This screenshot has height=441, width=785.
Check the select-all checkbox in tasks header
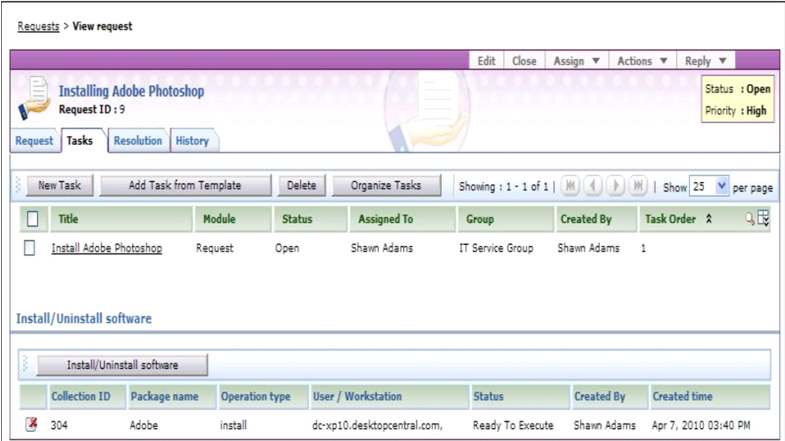point(32,219)
